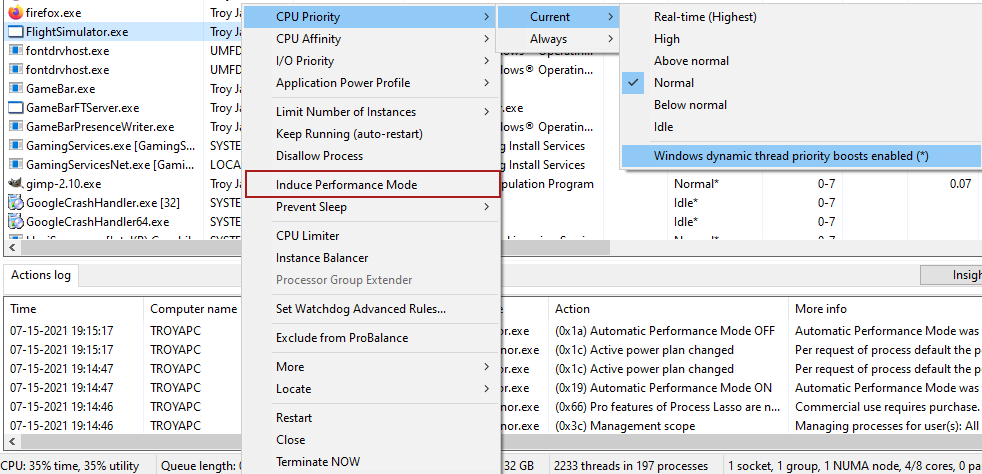Click the GameBar.exe process icon

pos(16,89)
